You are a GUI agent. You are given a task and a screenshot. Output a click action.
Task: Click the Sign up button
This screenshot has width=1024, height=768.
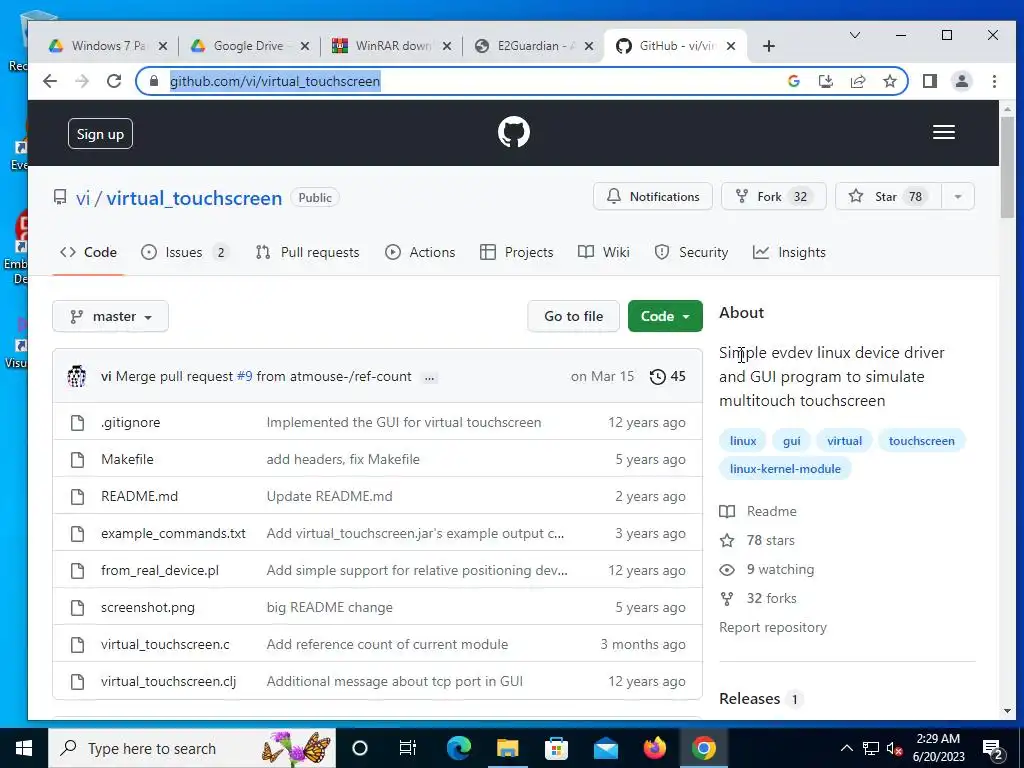[x=100, y=134]
